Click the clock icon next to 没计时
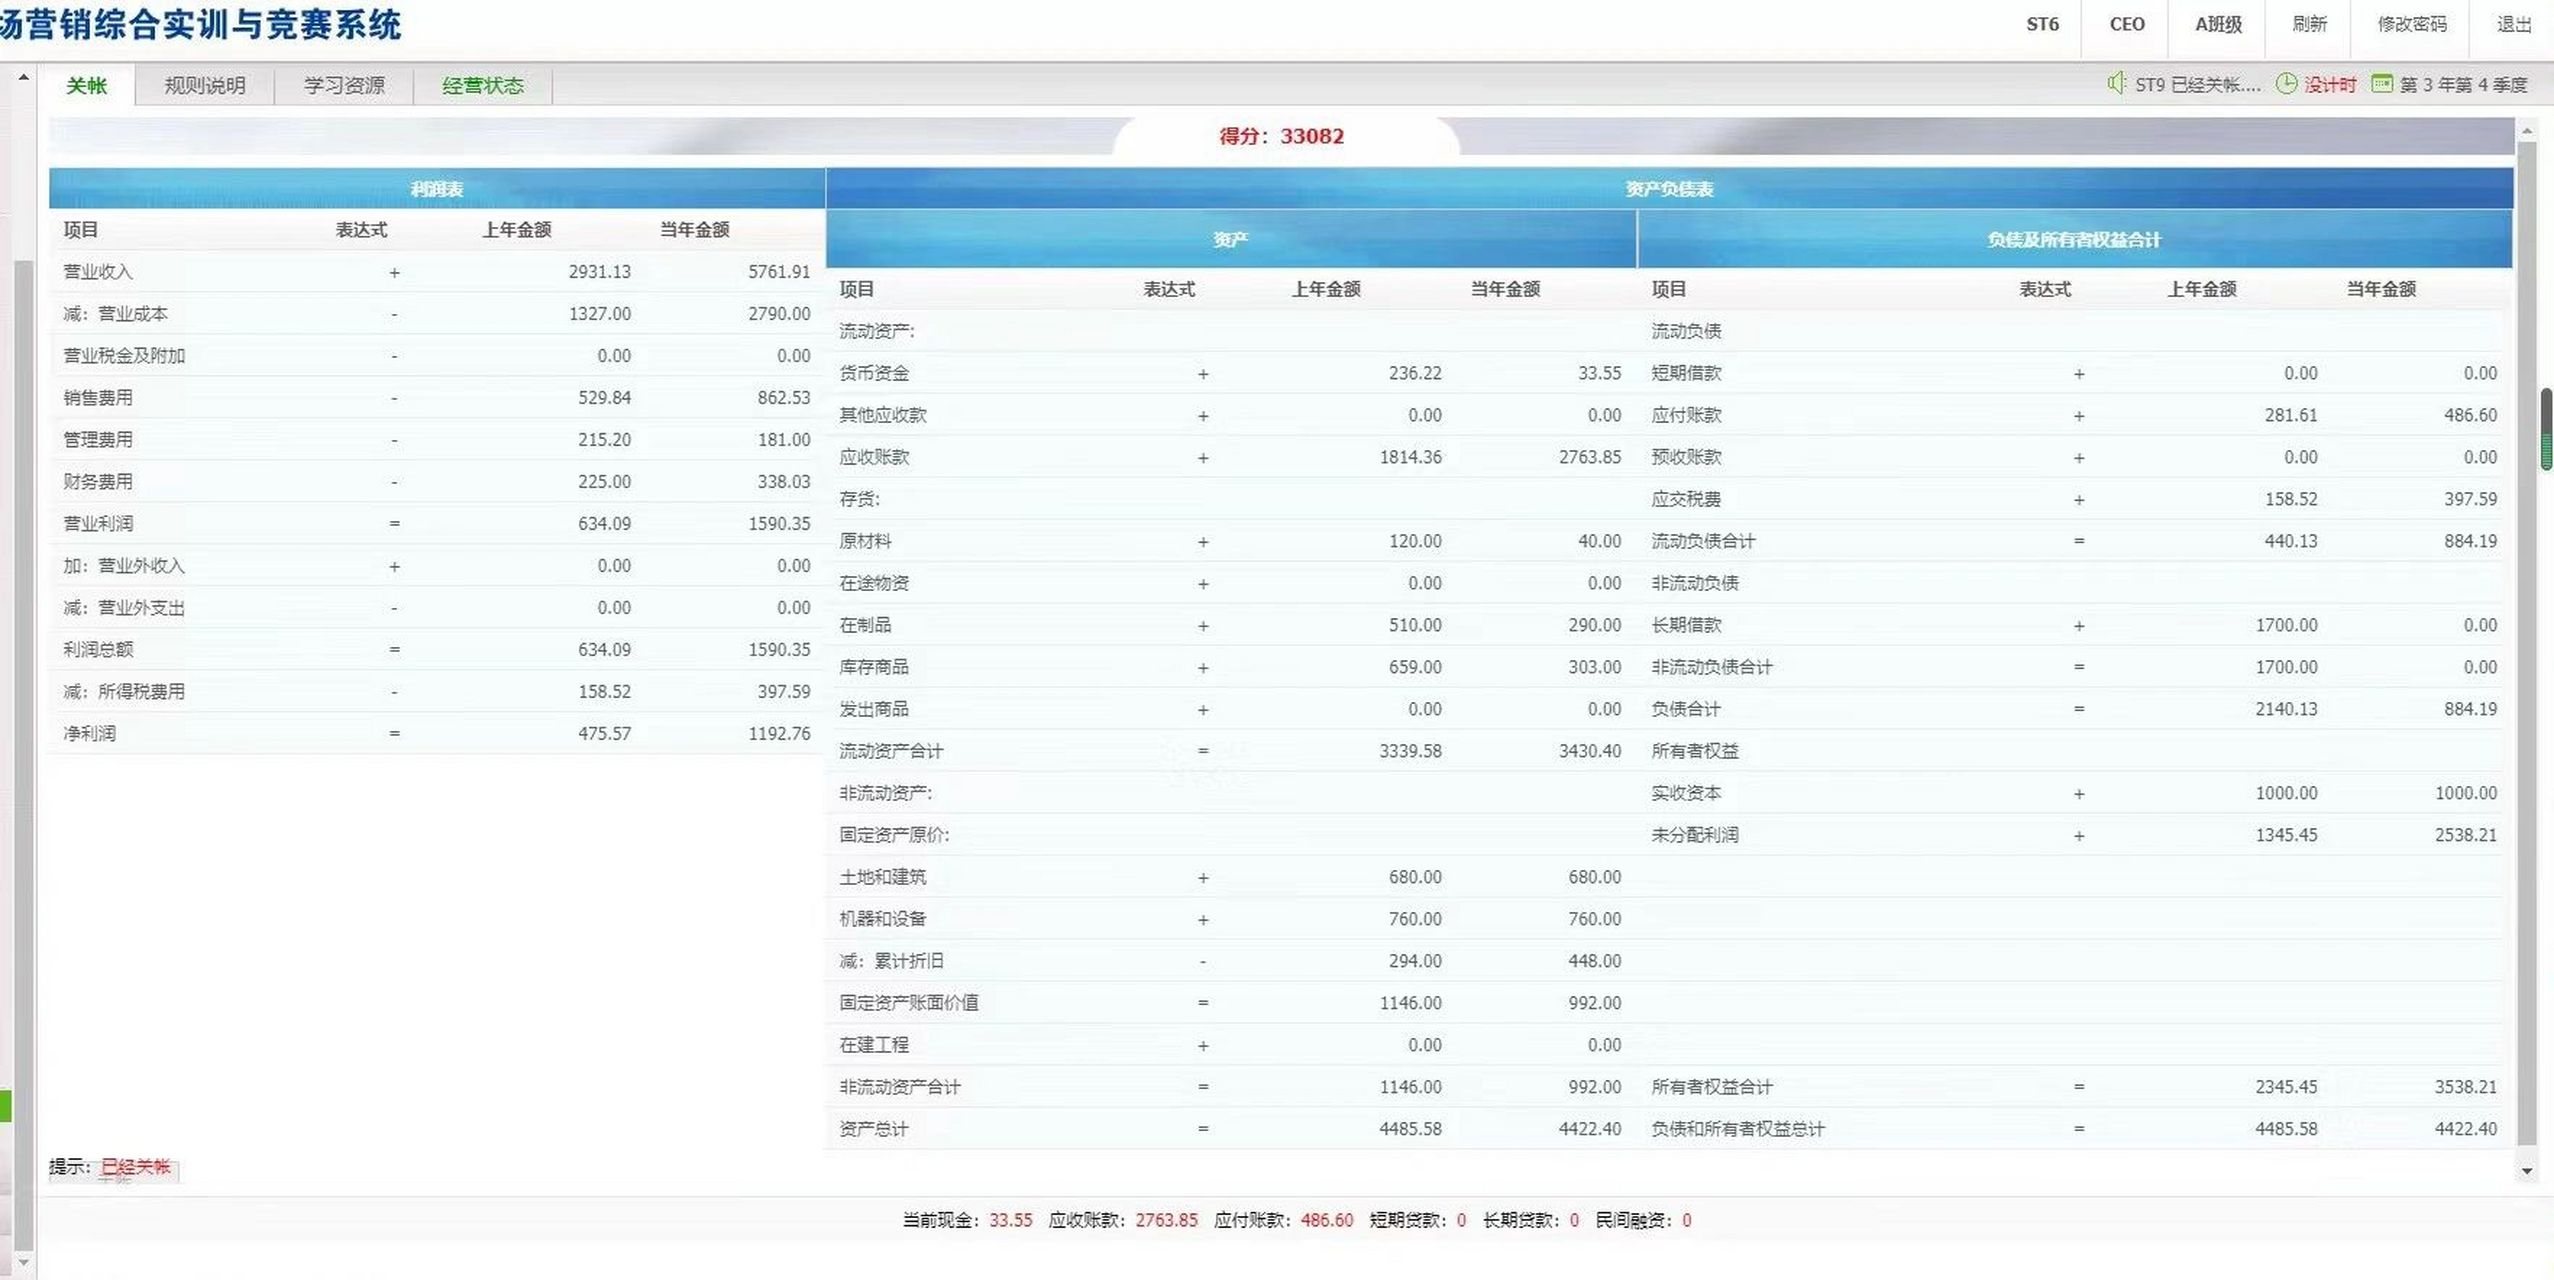The height and width of the screenshot is (1280, 2554). [2288, 84]
